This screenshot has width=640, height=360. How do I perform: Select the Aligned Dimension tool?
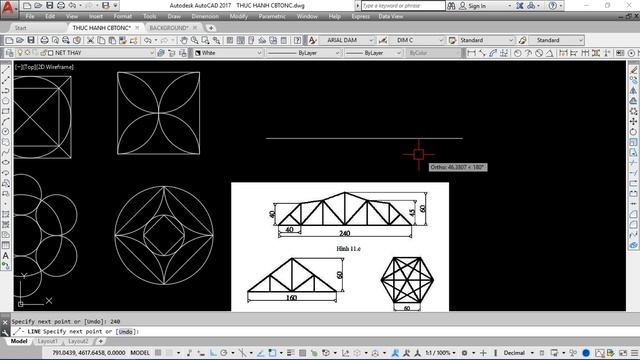[482, 53]
